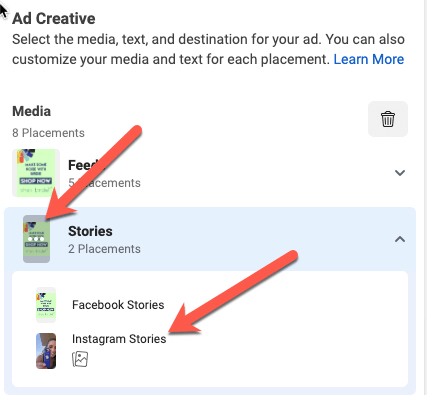Click the image stack icon under Instagram Stories
This screenshot has width=427, height=395.
[x=80, y=359]
